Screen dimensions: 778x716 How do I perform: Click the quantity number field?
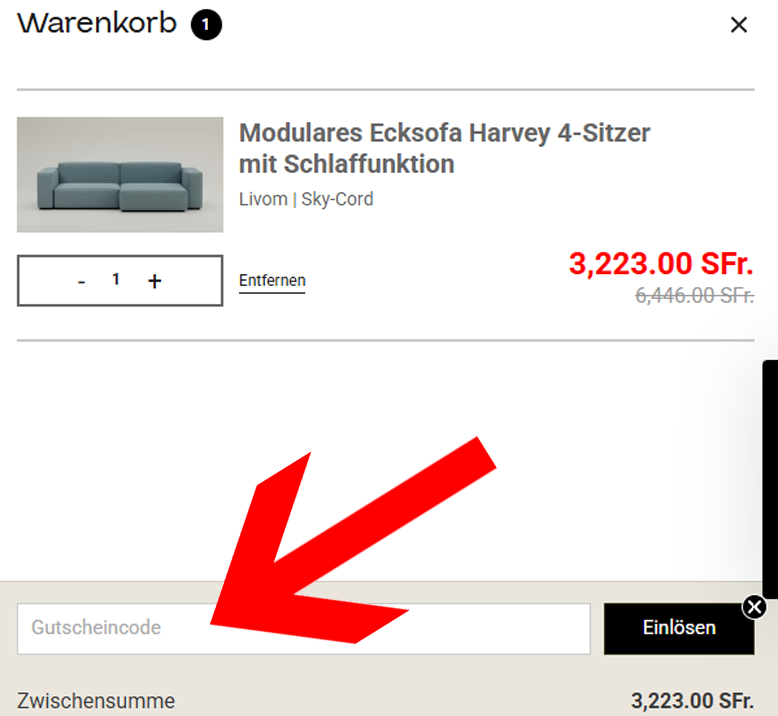[x=116, y=279]
